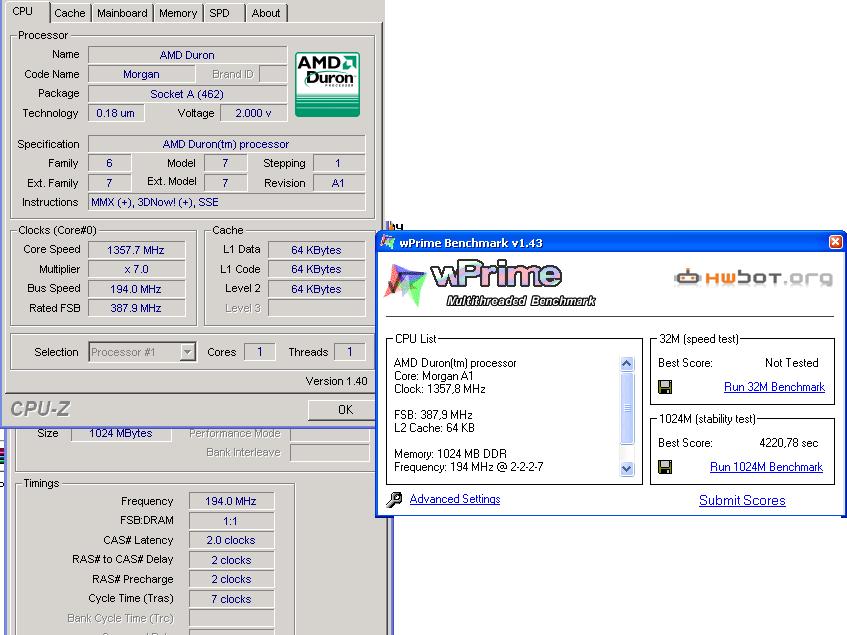
Task: Click the RAS# to CAS# Delay value 2 clocks
Action: pos(231,560)
